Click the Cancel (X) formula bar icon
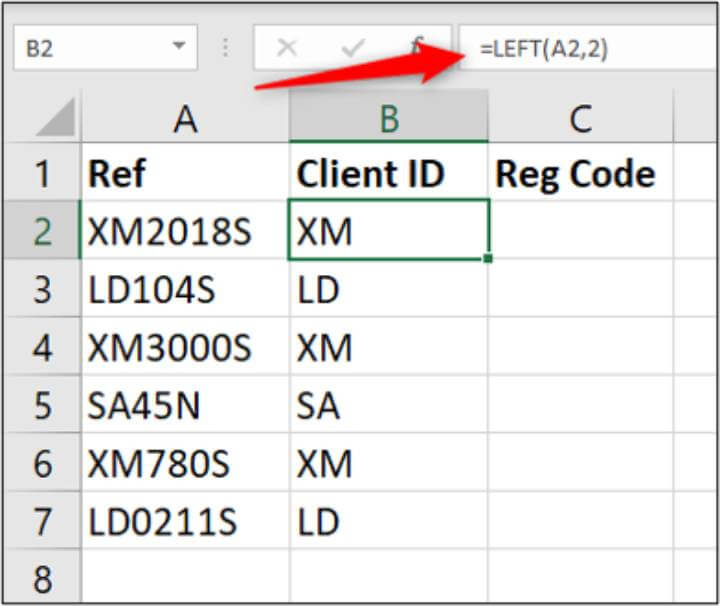The height and width of the screenshot is (606, 720). tap(286, 49)
